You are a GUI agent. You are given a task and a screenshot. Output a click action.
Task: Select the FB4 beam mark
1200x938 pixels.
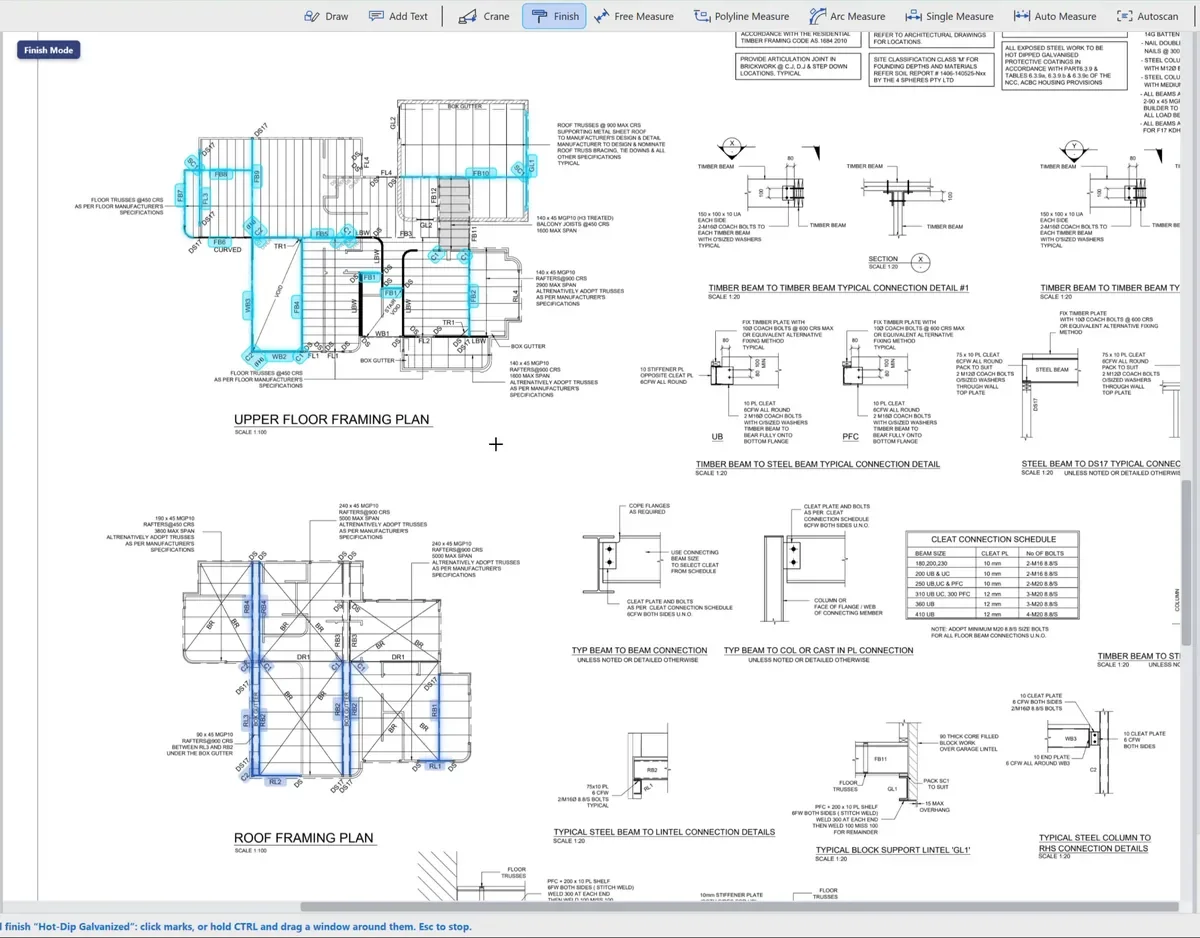[297, 306]
